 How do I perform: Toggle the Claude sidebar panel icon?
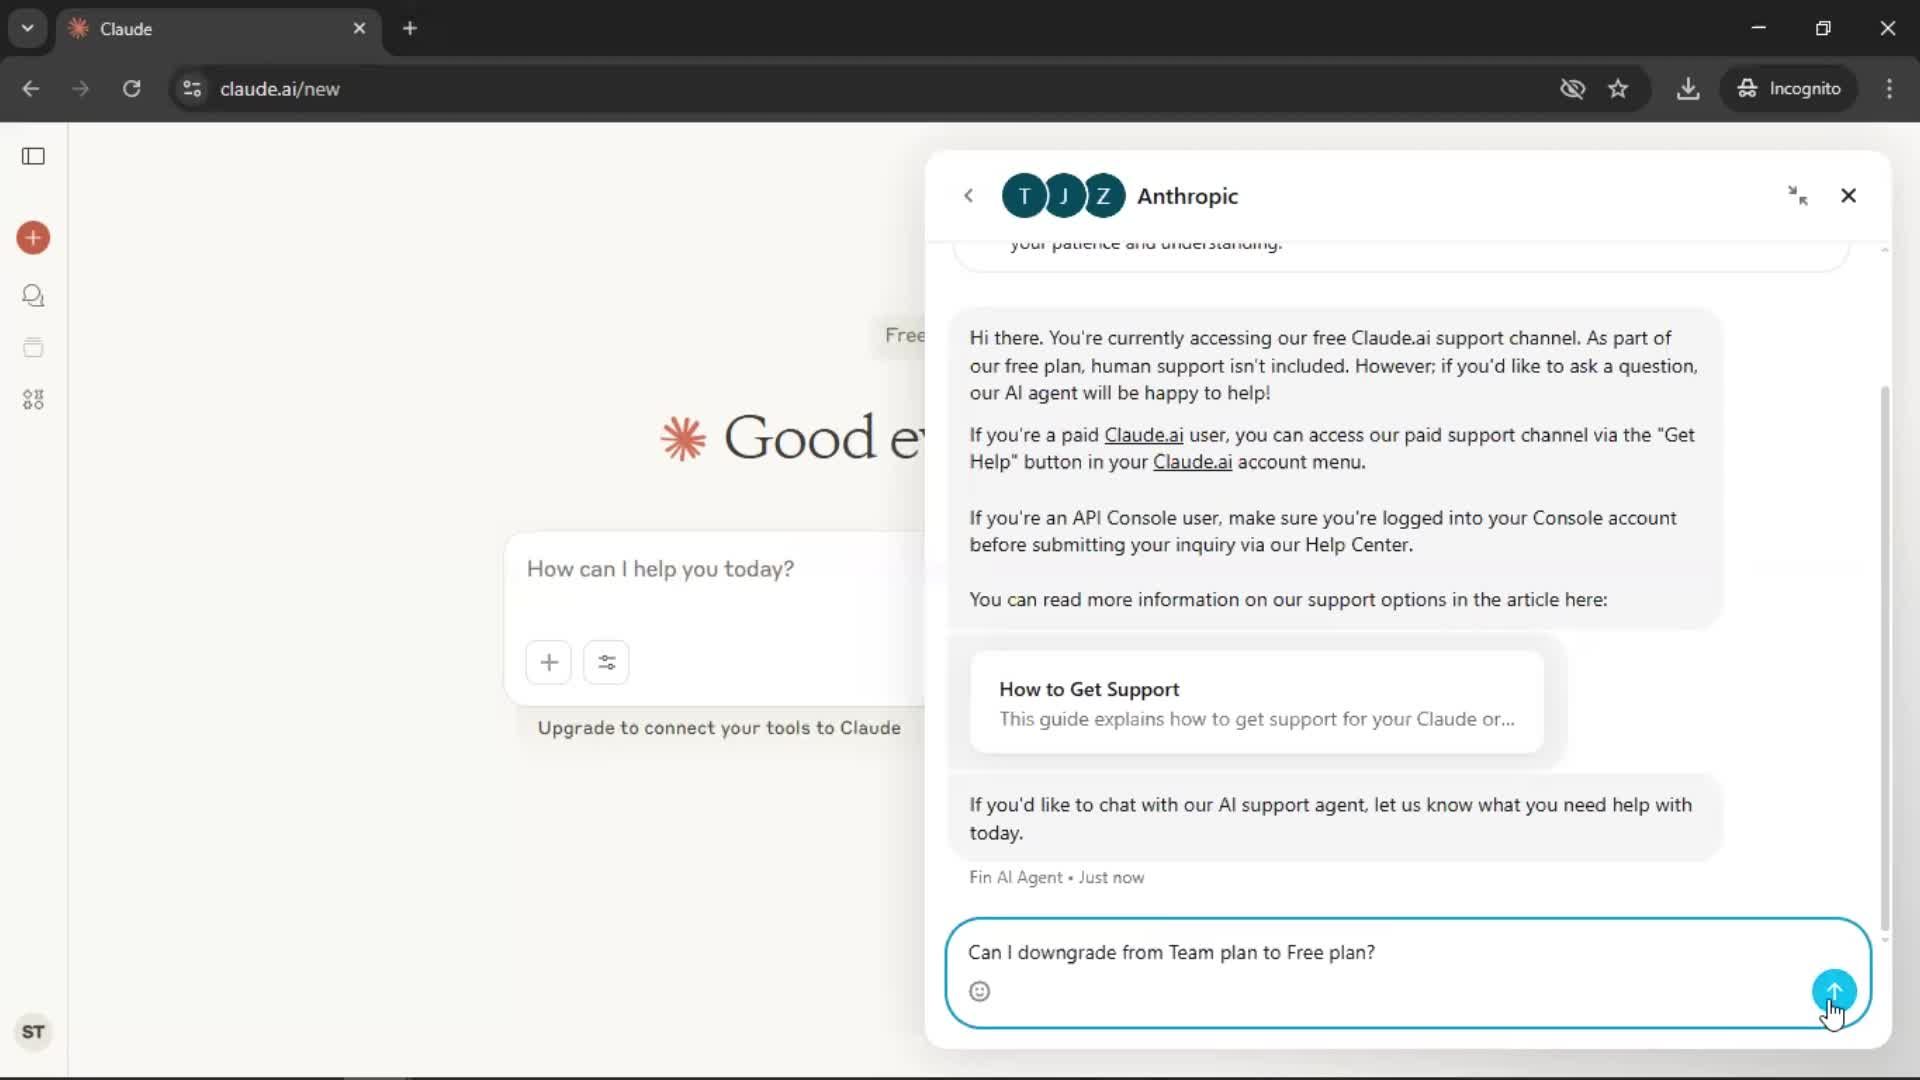[x=33, y=156]
